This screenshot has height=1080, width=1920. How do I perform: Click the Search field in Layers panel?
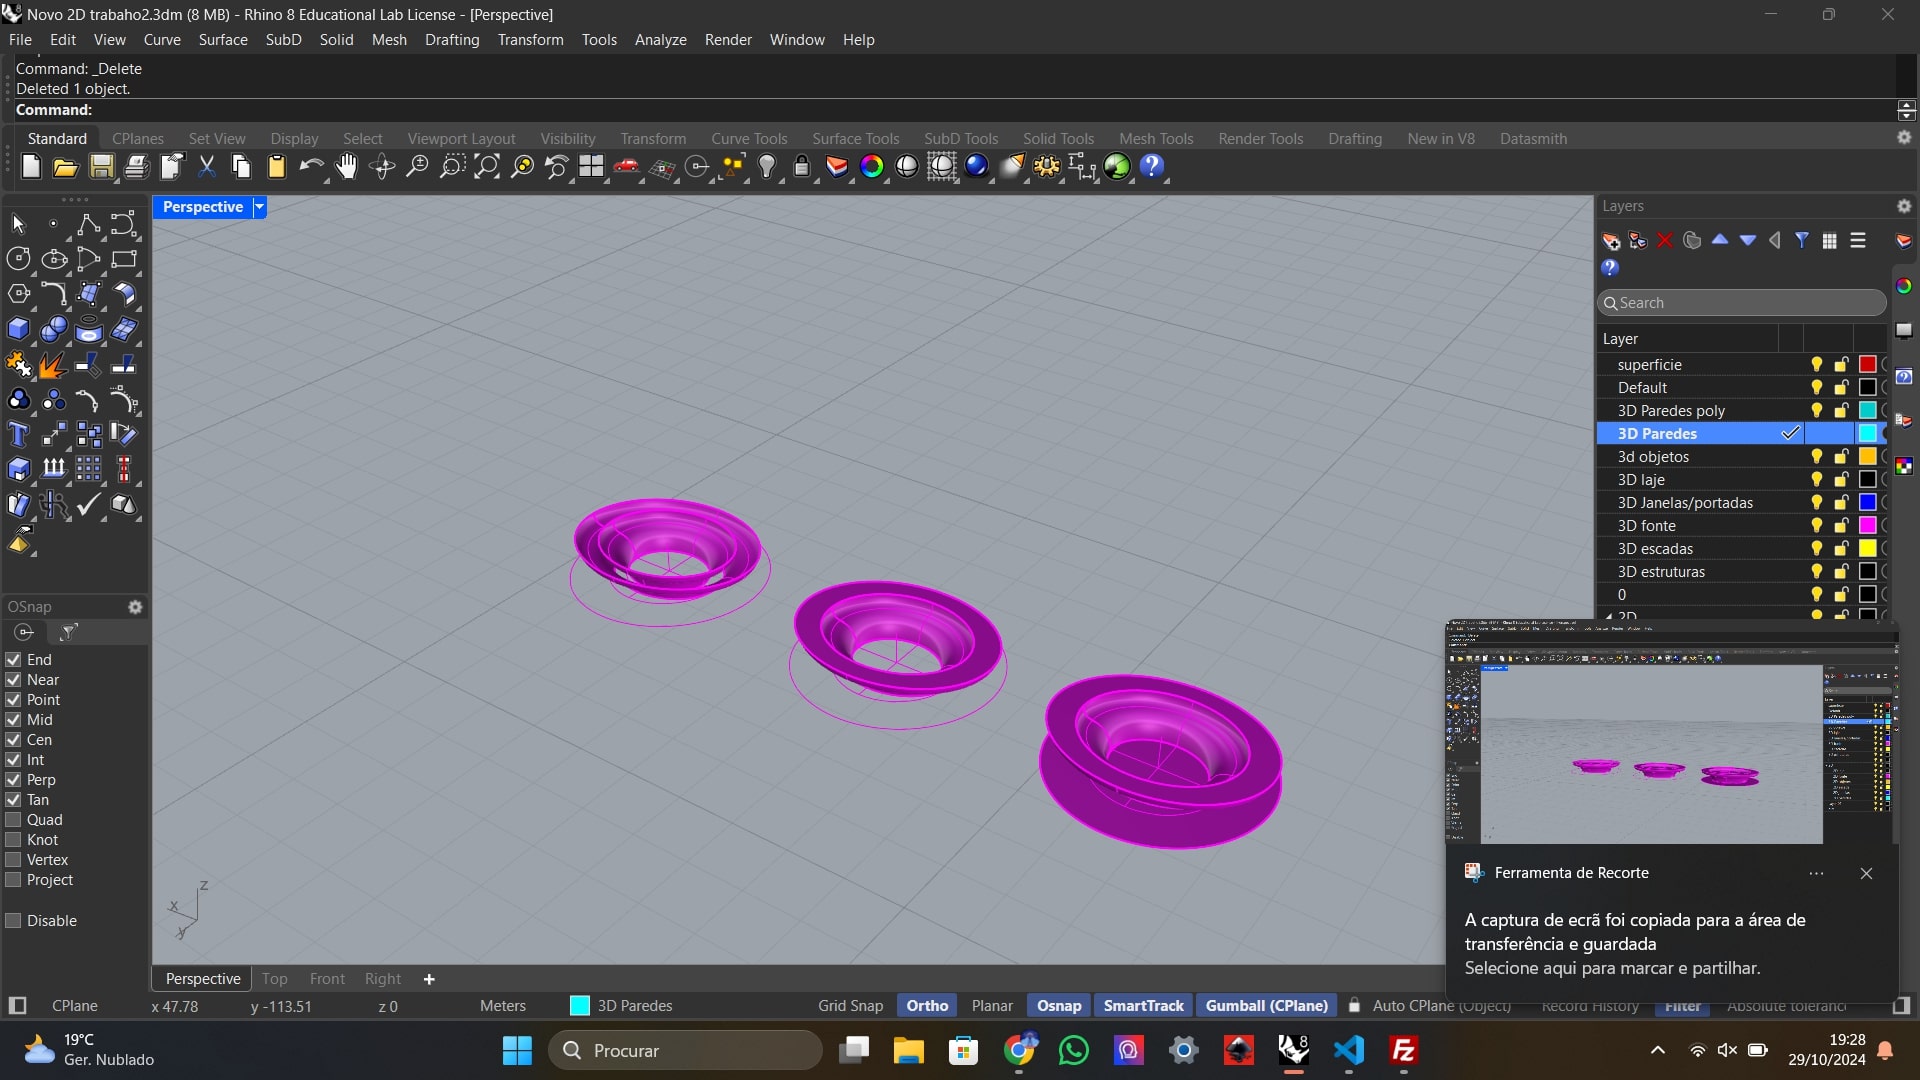[1741, 303]
